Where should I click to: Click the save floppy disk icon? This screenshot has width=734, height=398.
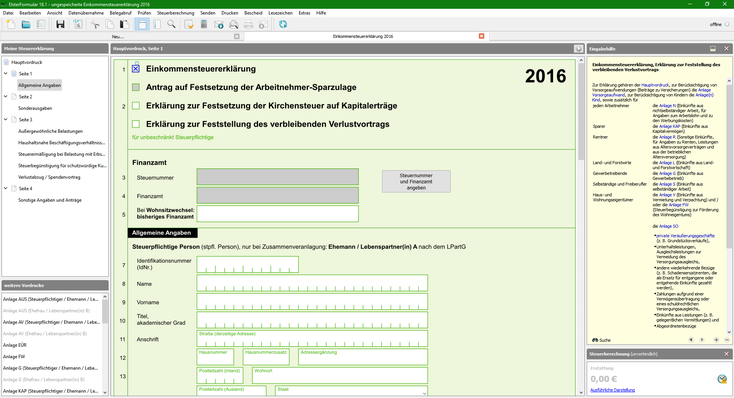tap(60, 24)
